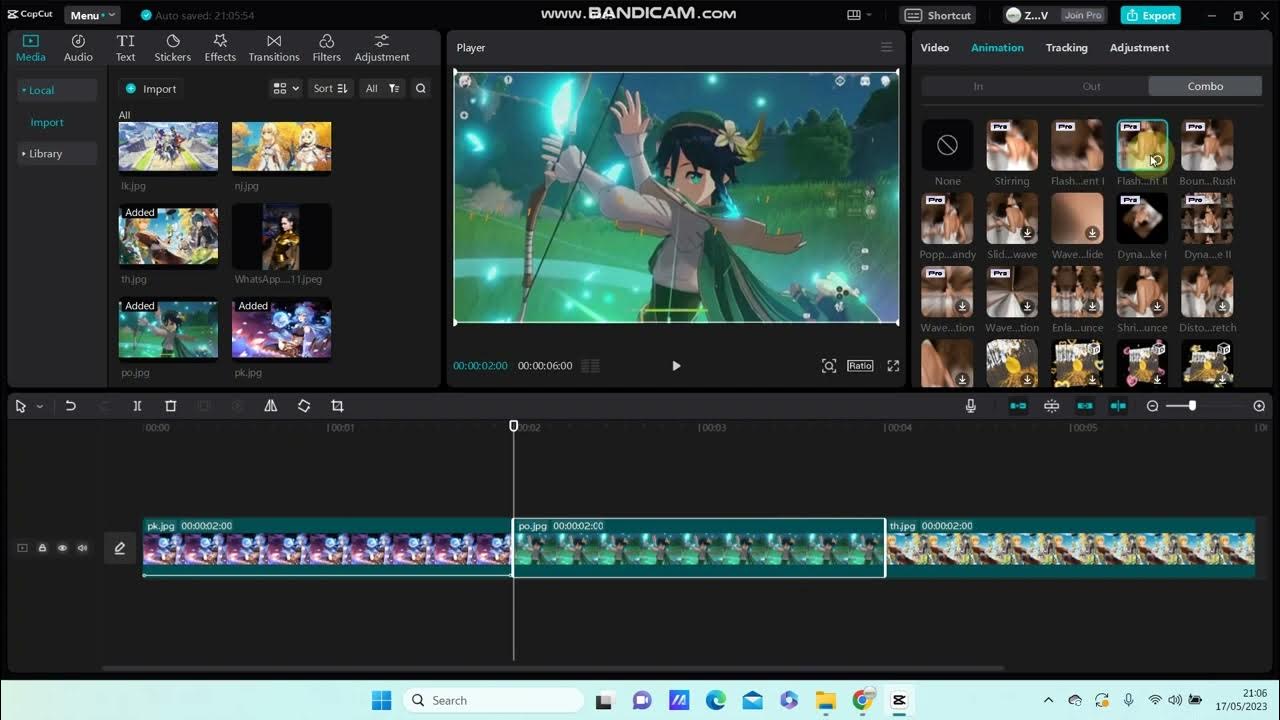Viewport: 1280px width, 720px height.
Task: Play the preview video
Action: pos(676,366)
